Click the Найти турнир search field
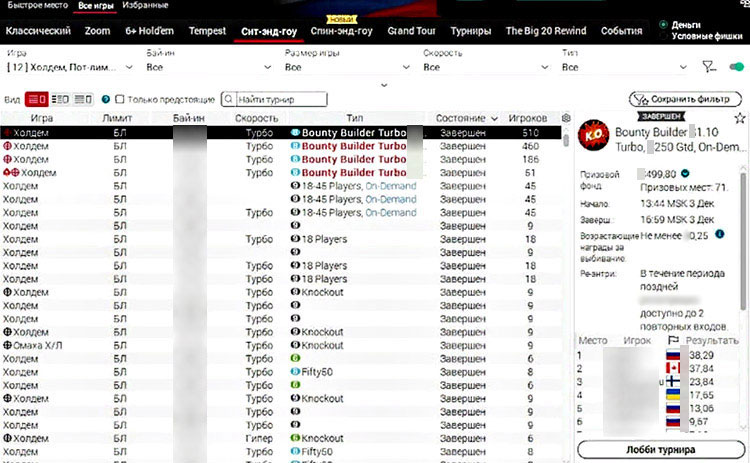Screen dimensions: 750x463 pos(275,99)
